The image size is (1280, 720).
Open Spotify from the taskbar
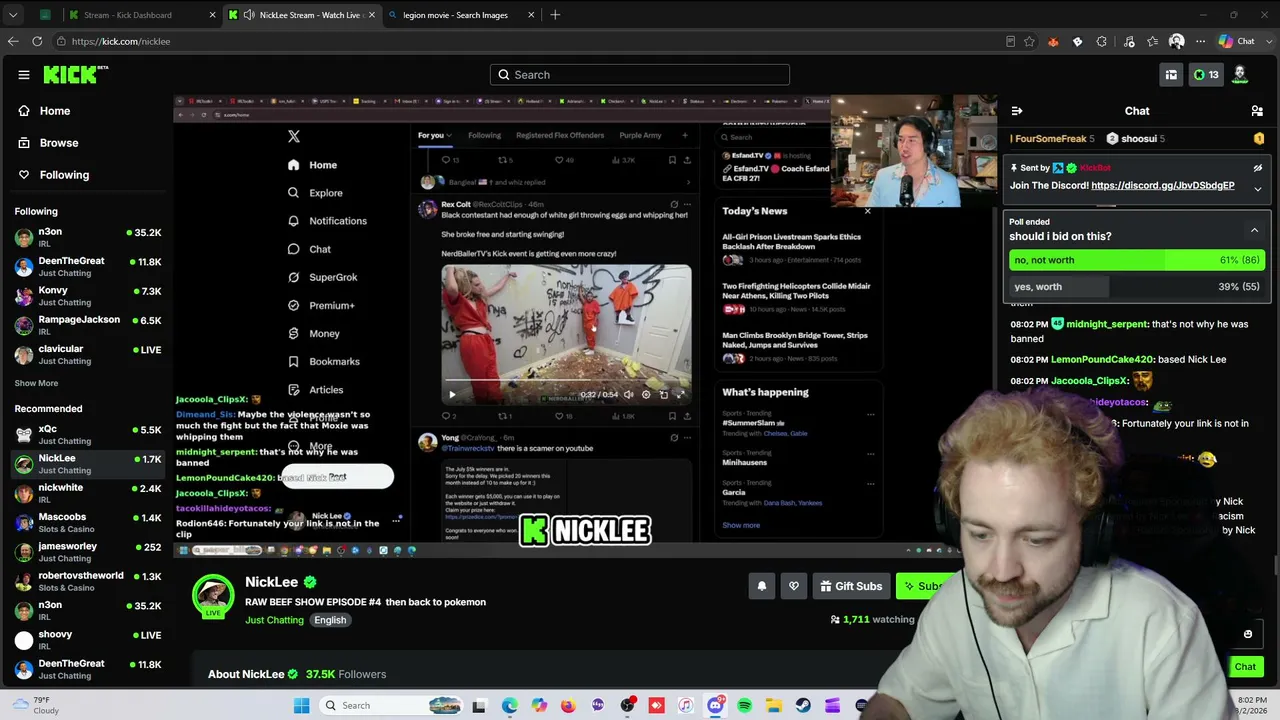coord(745,706)
